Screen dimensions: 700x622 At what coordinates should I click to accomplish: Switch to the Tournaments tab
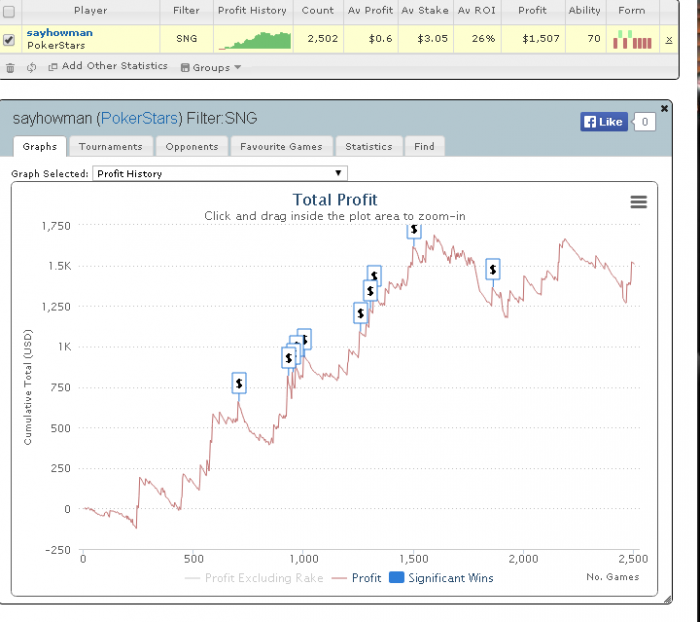pyautogui.click(x=110, y=146)
